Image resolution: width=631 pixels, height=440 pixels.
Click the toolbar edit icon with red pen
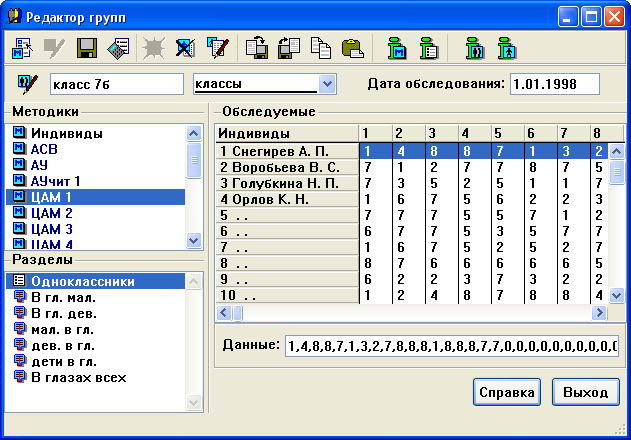tap(218, 48)
